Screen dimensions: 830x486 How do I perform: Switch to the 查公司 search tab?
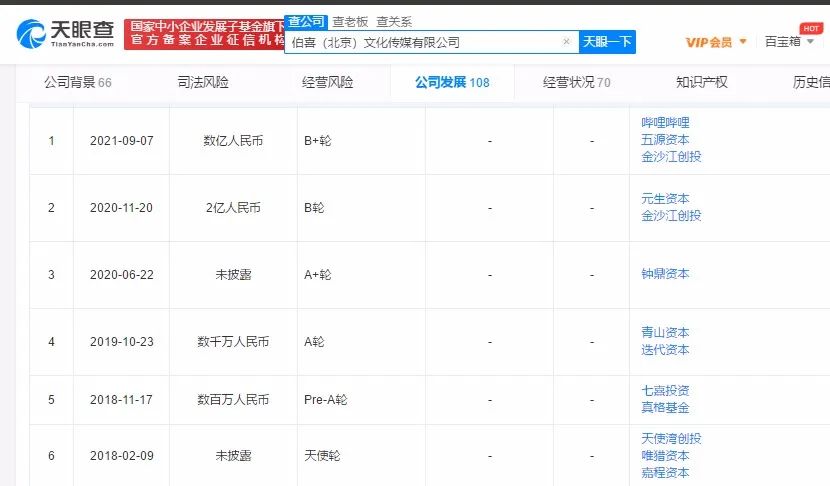tap(306, 22)
